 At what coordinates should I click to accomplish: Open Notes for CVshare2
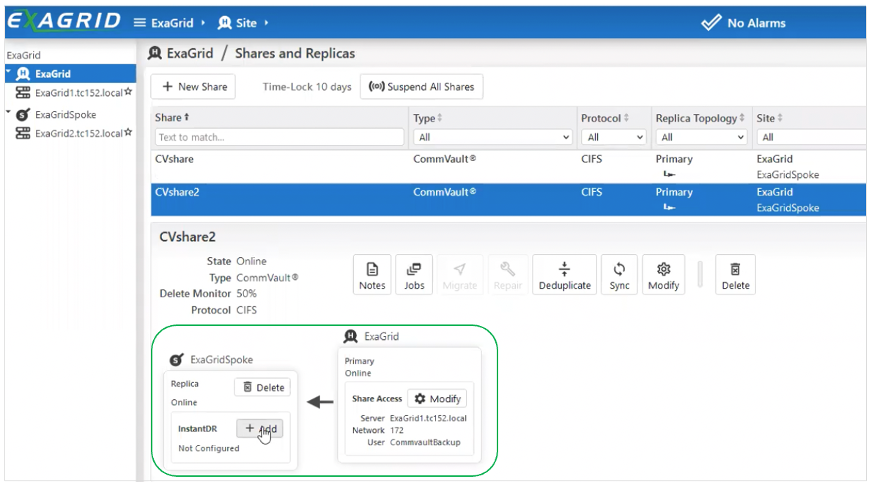pyautogui.click(x=372, y=275)
